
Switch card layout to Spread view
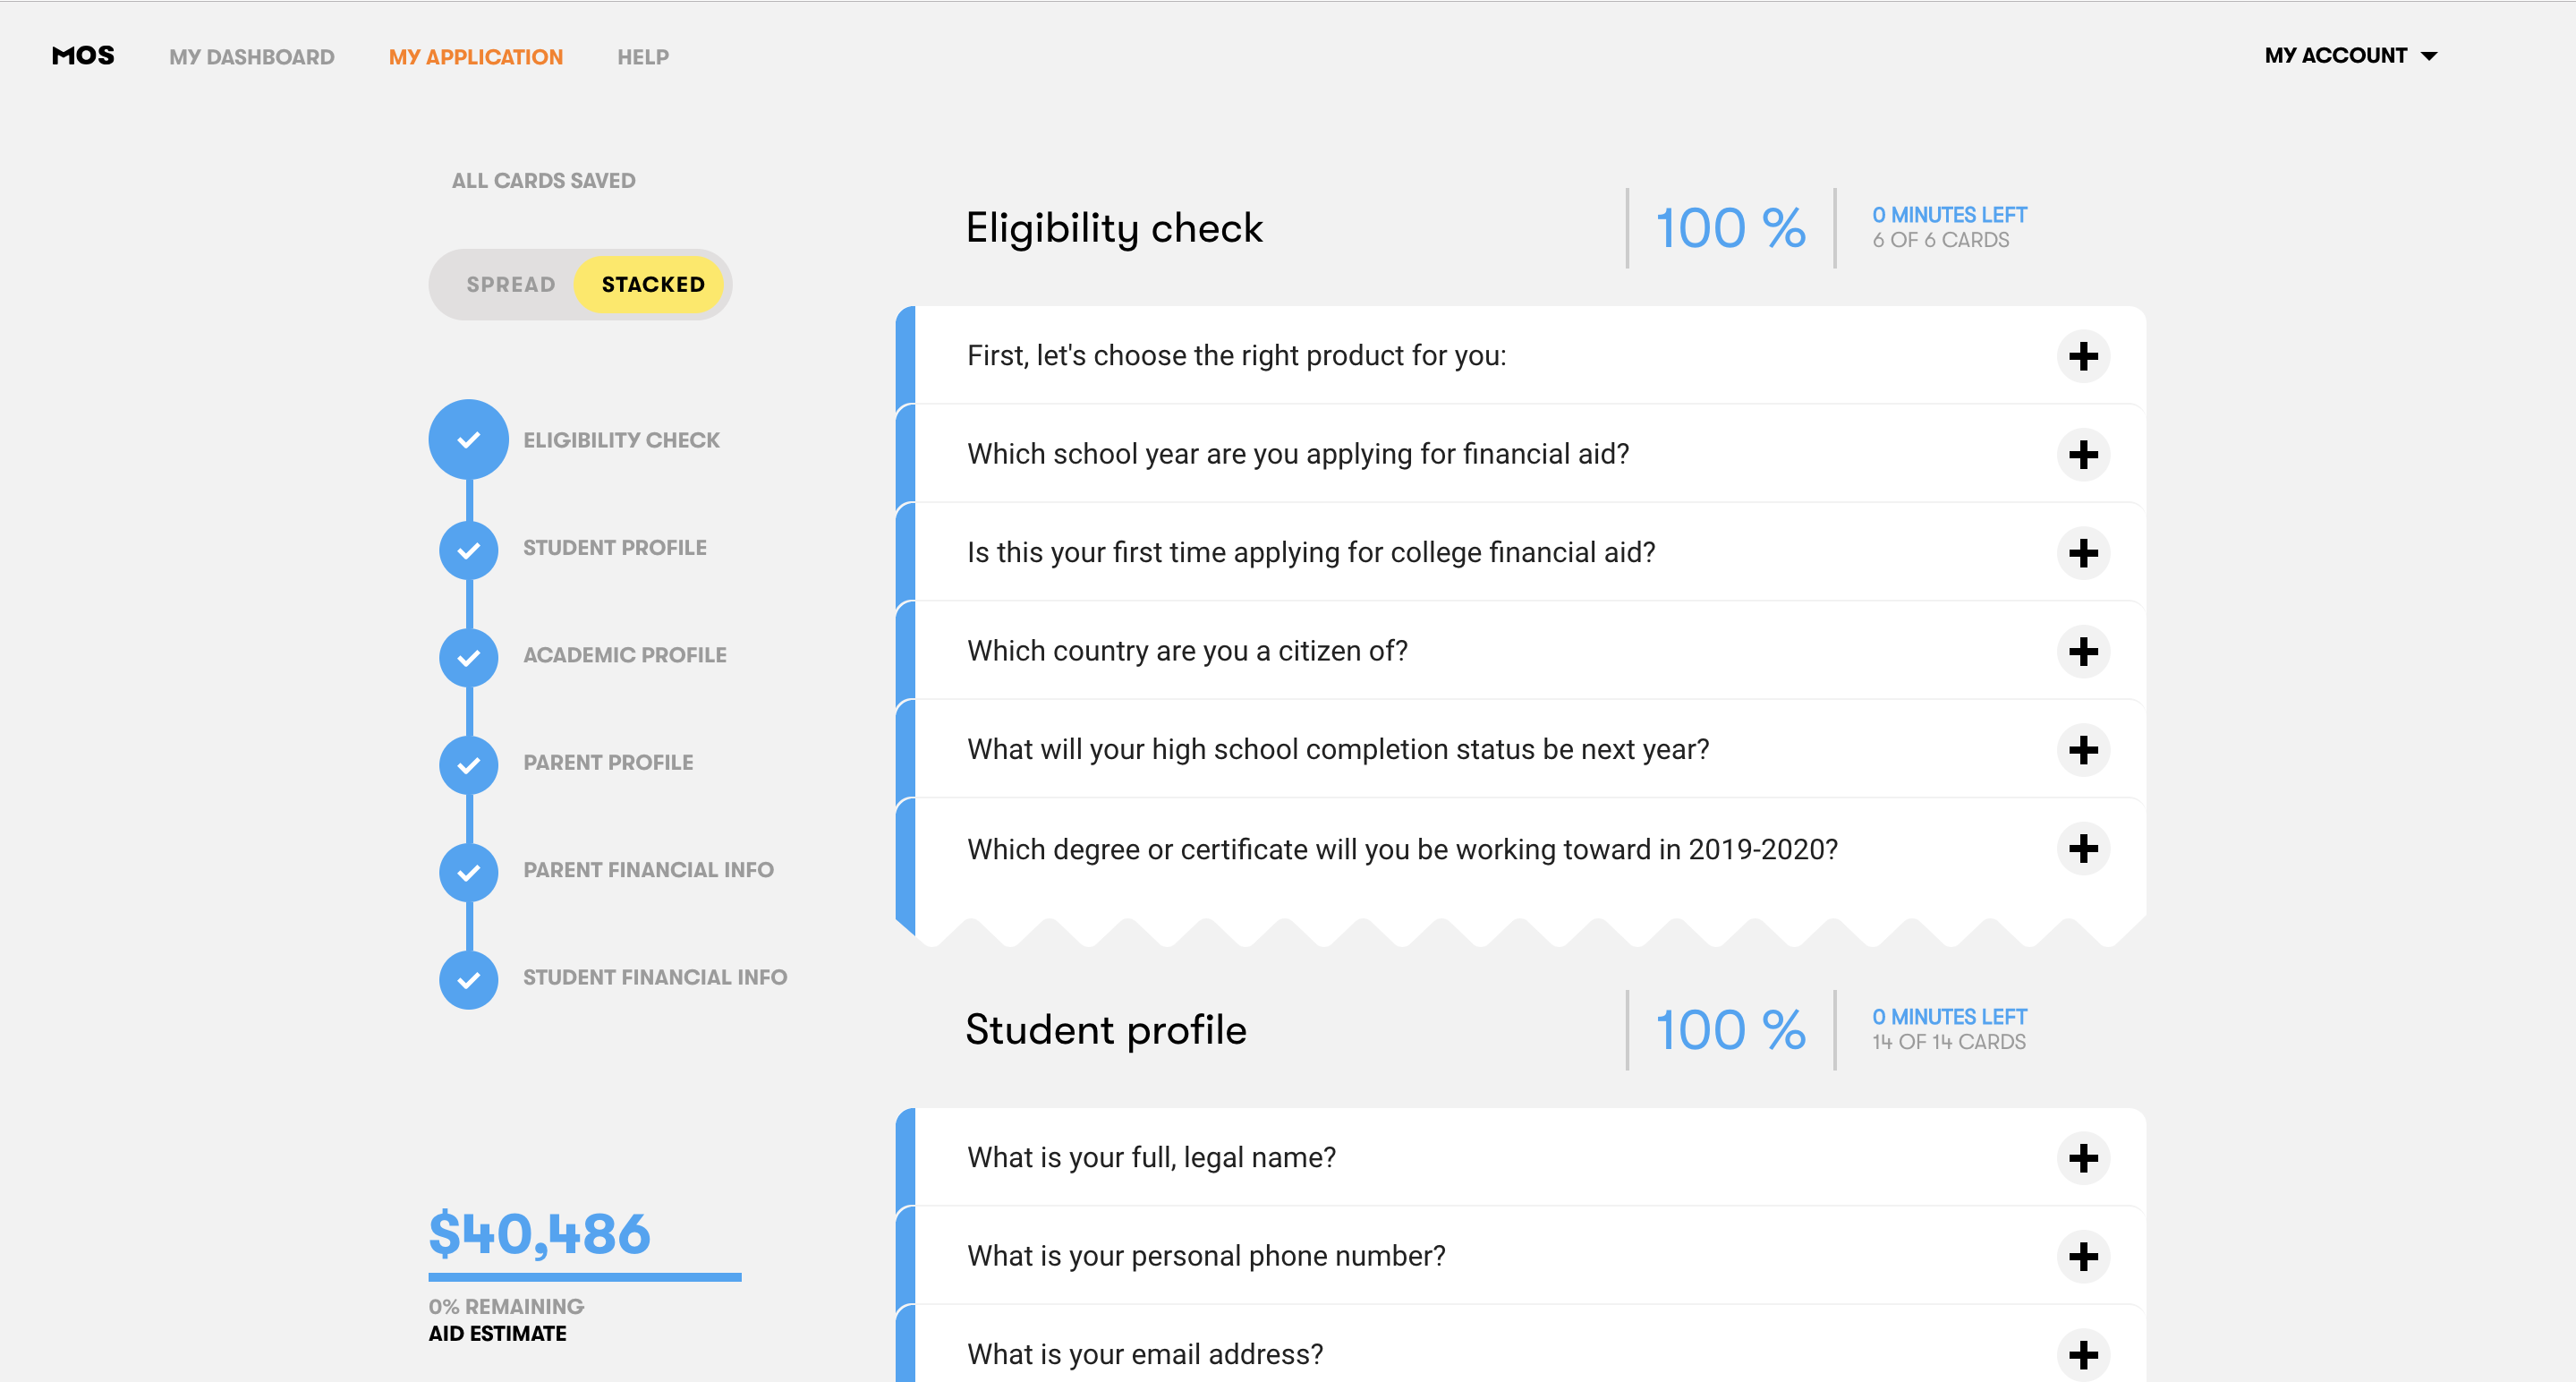point(510,285)
